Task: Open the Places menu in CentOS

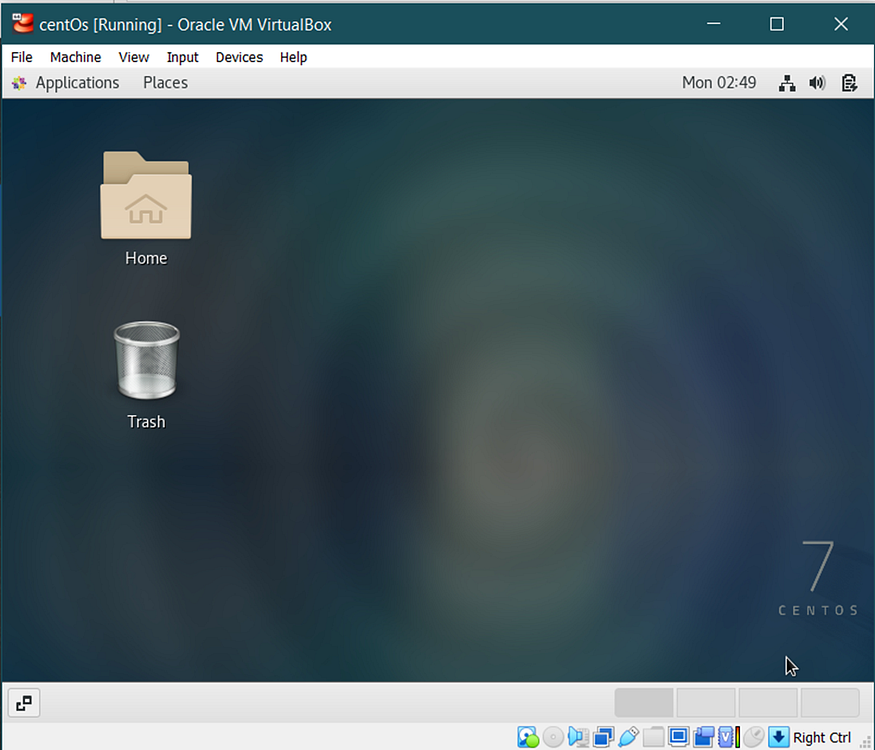Action: 165,83
